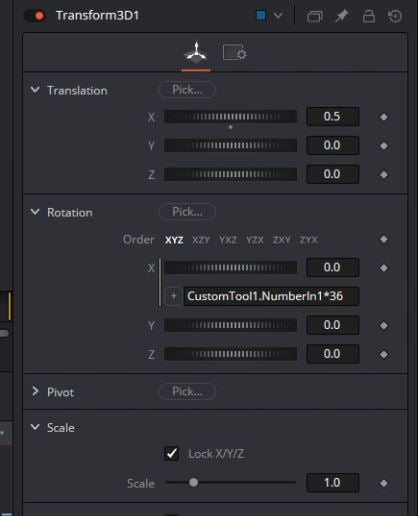The image size is (418, 516).
Task: Add keyframe for Translation Z
Action: (384, 174)
